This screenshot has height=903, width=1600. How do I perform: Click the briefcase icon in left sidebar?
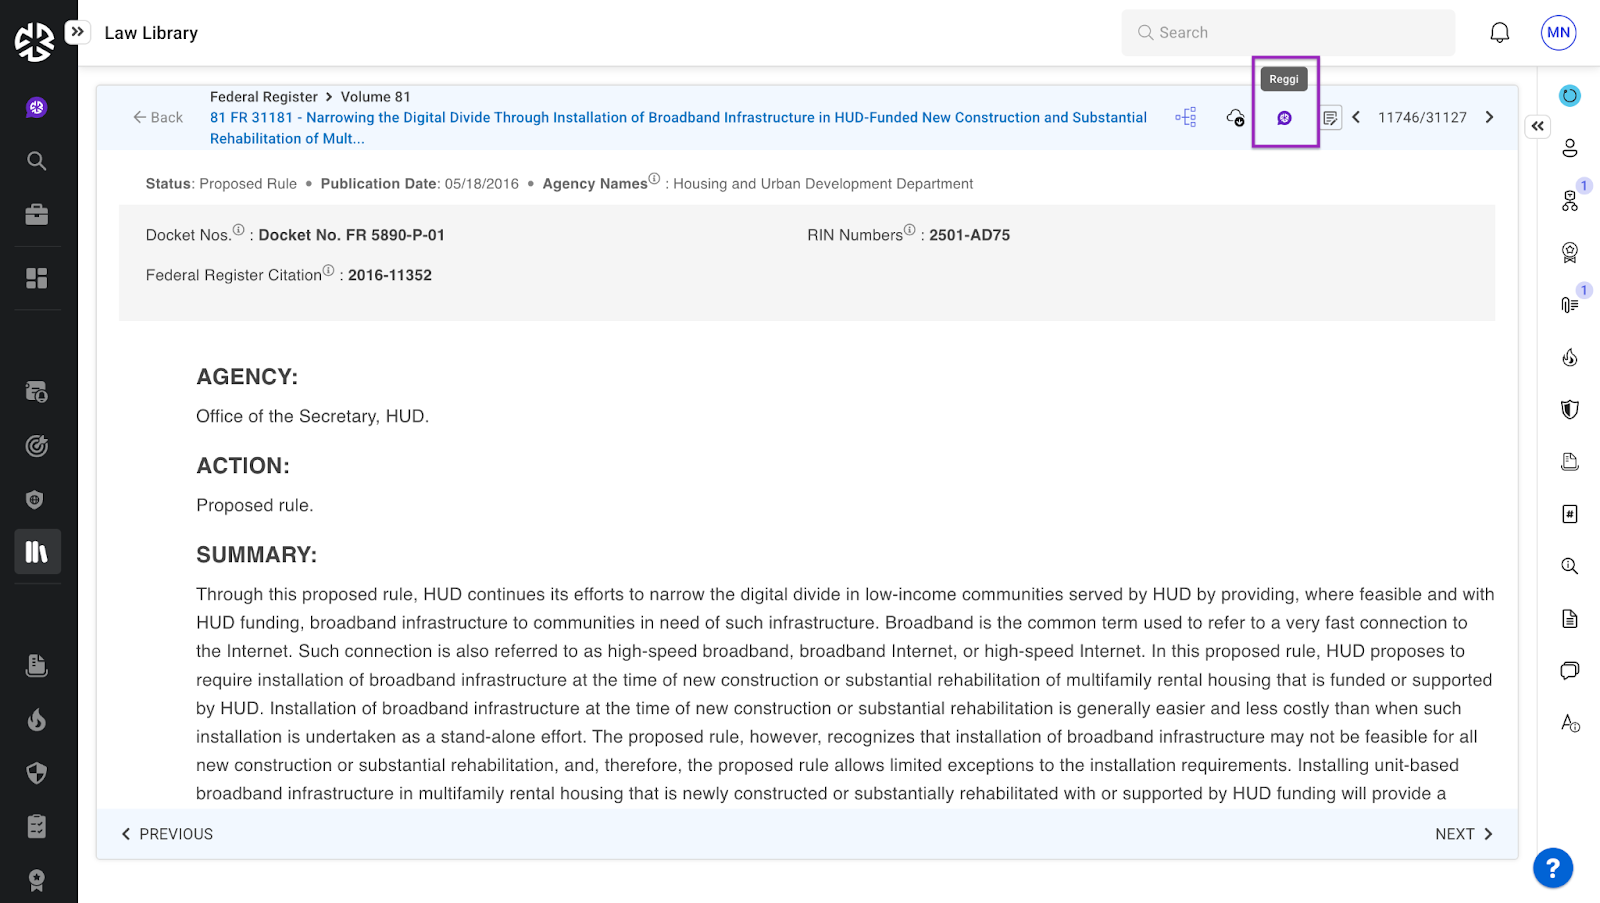tap(37, 215)
